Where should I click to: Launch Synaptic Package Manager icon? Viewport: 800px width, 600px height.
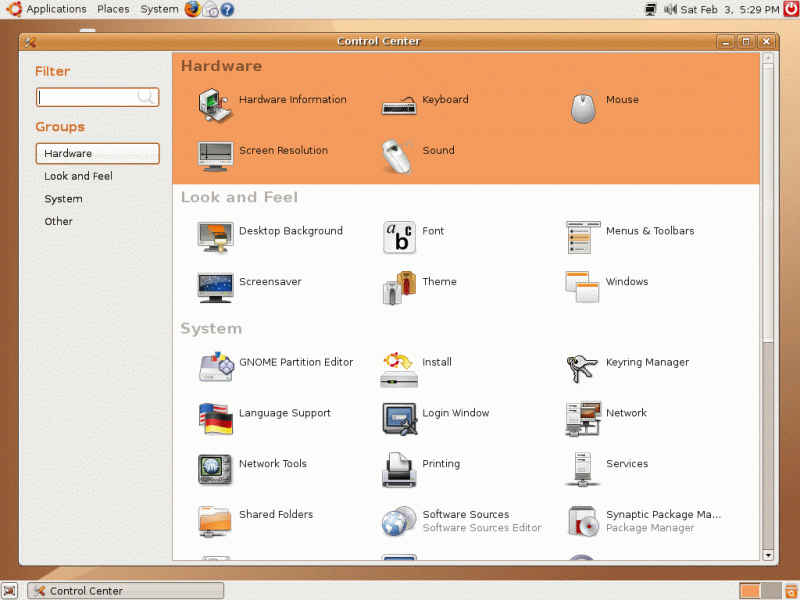tap(583, 521)
